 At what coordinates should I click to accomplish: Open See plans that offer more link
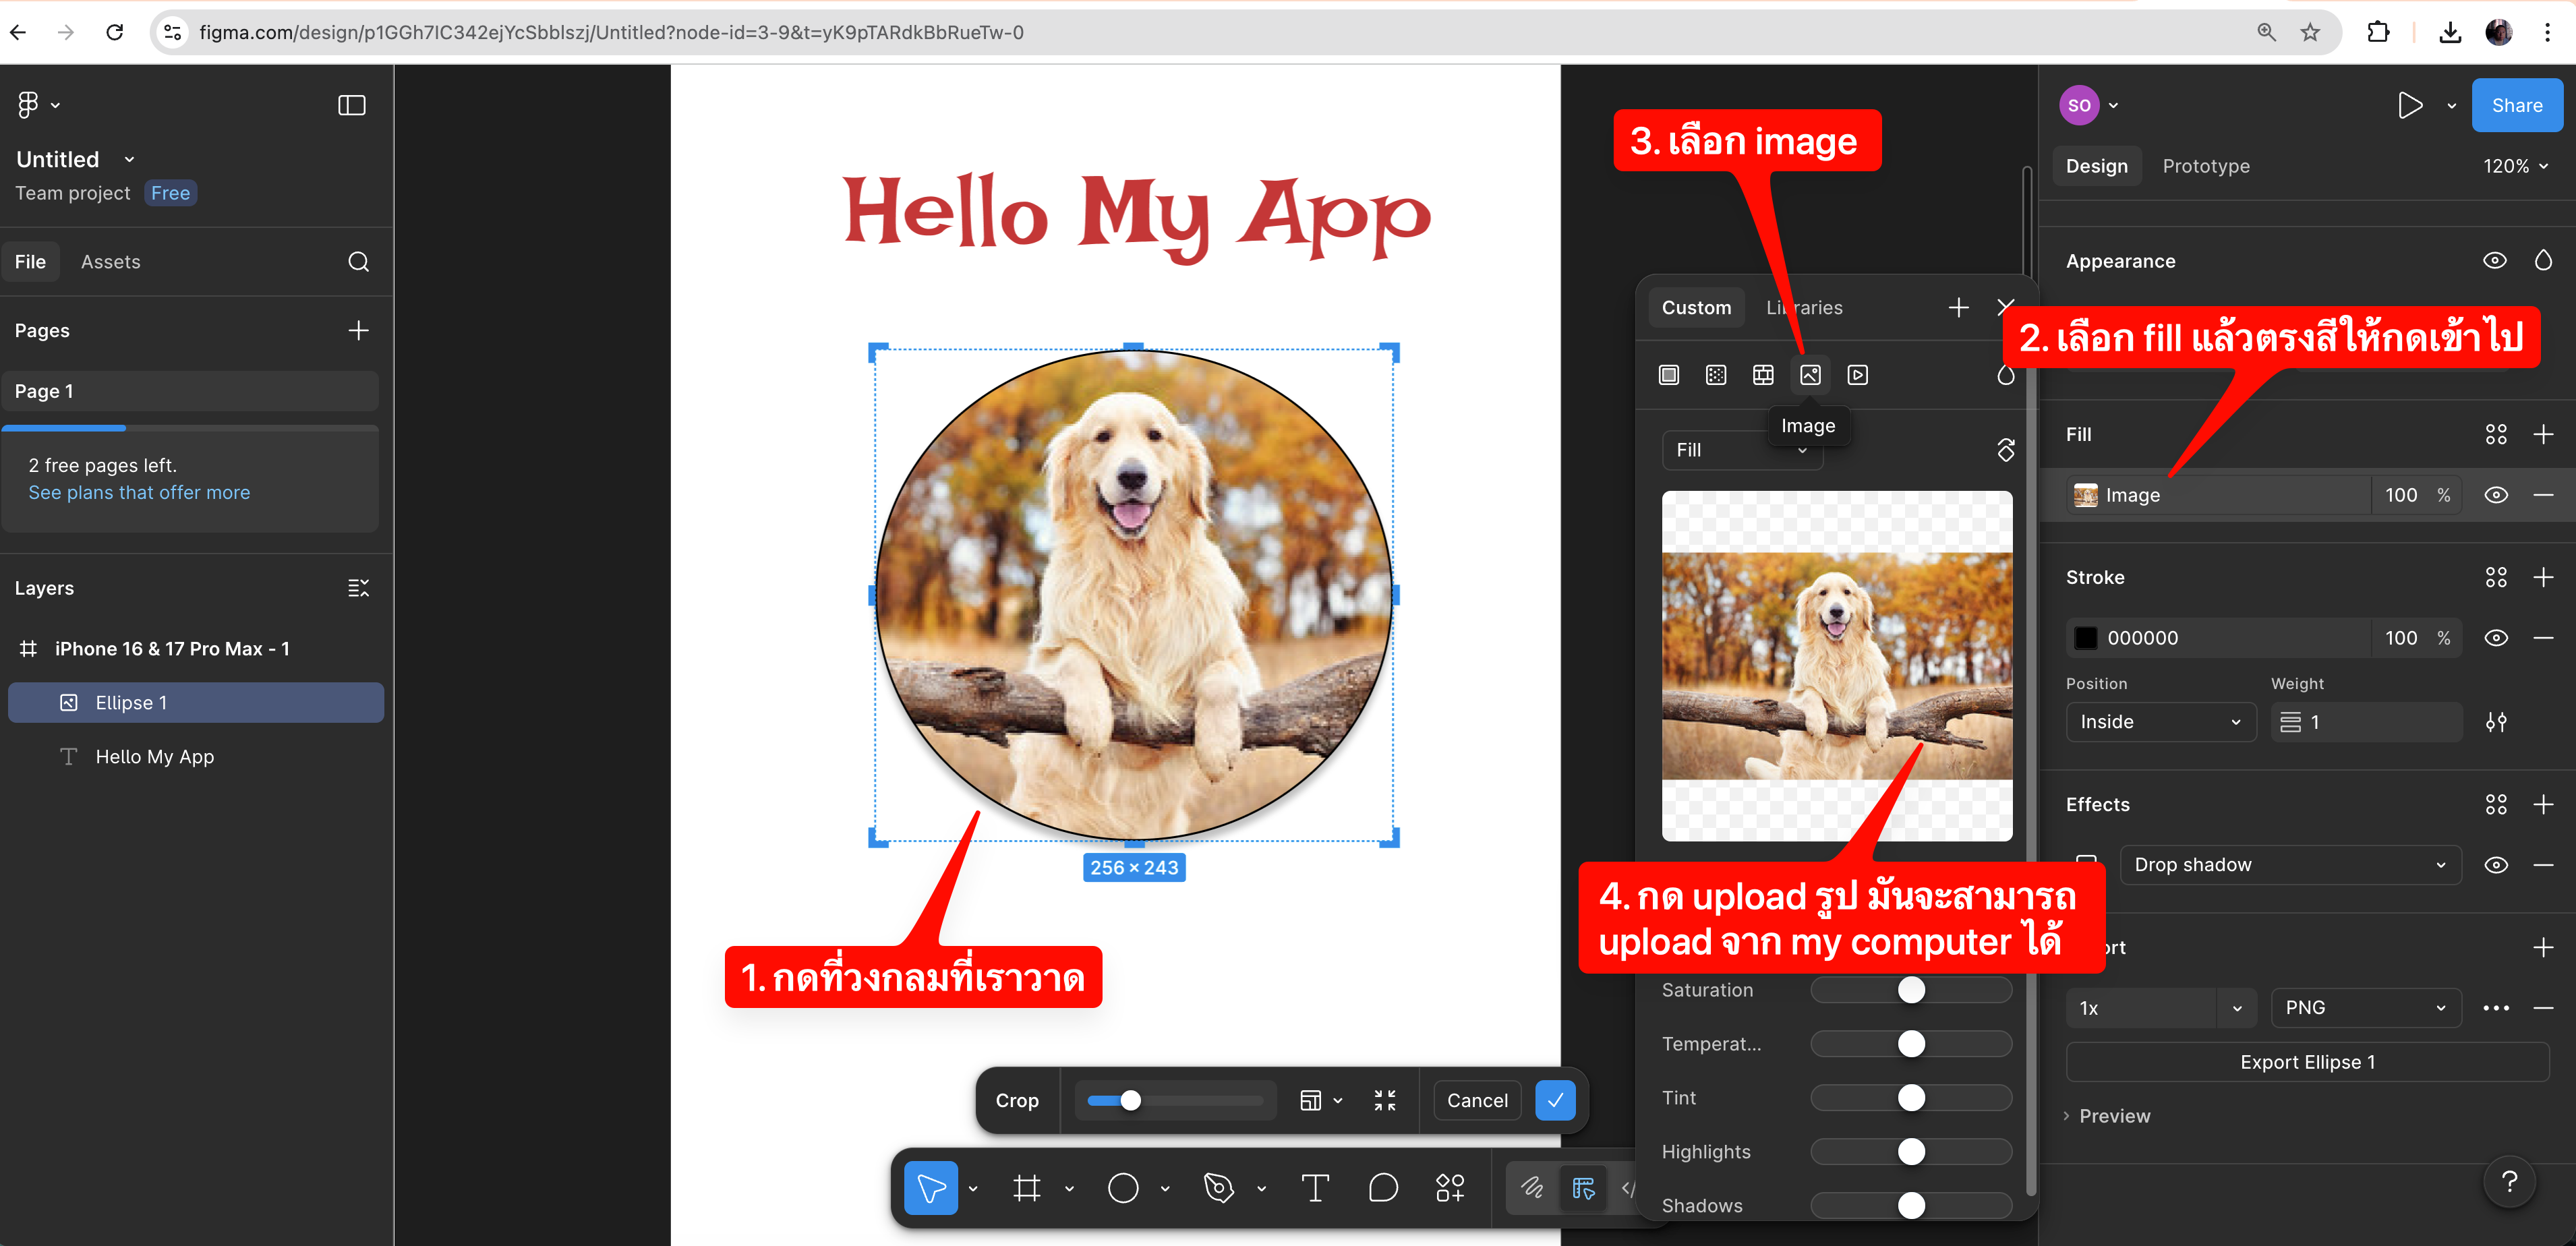pos(139,493)
